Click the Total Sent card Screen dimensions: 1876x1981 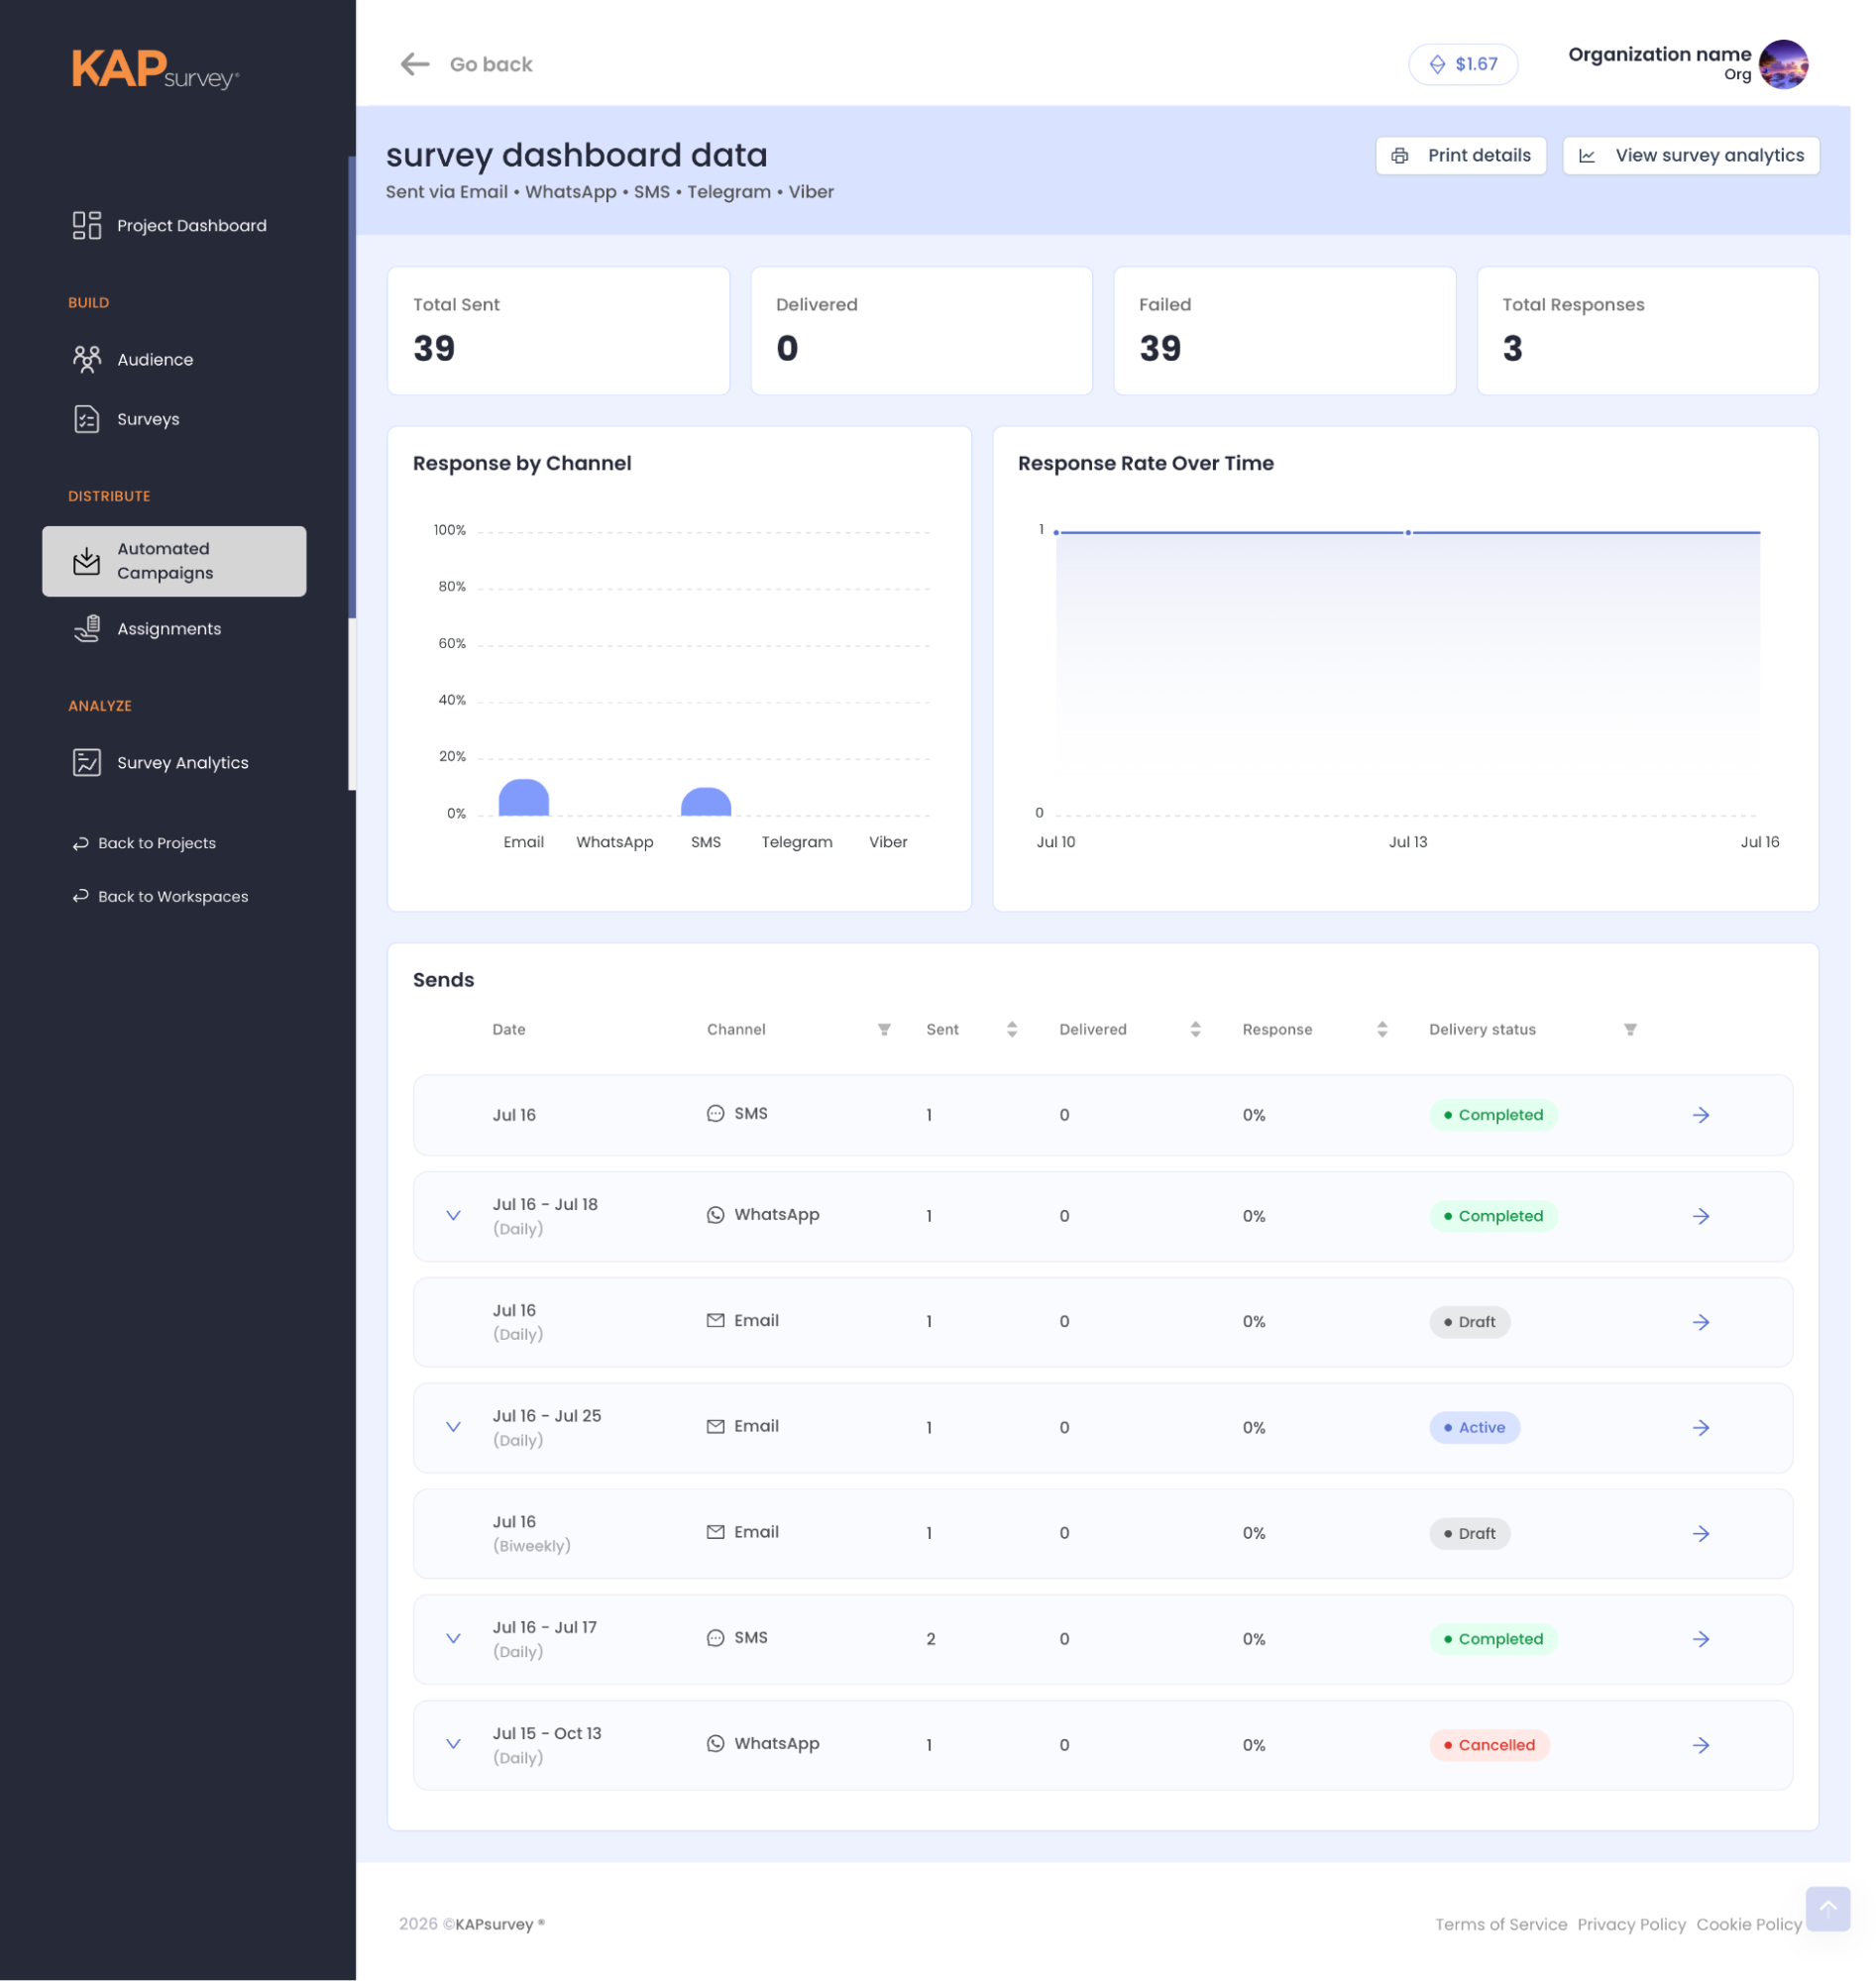558,331
